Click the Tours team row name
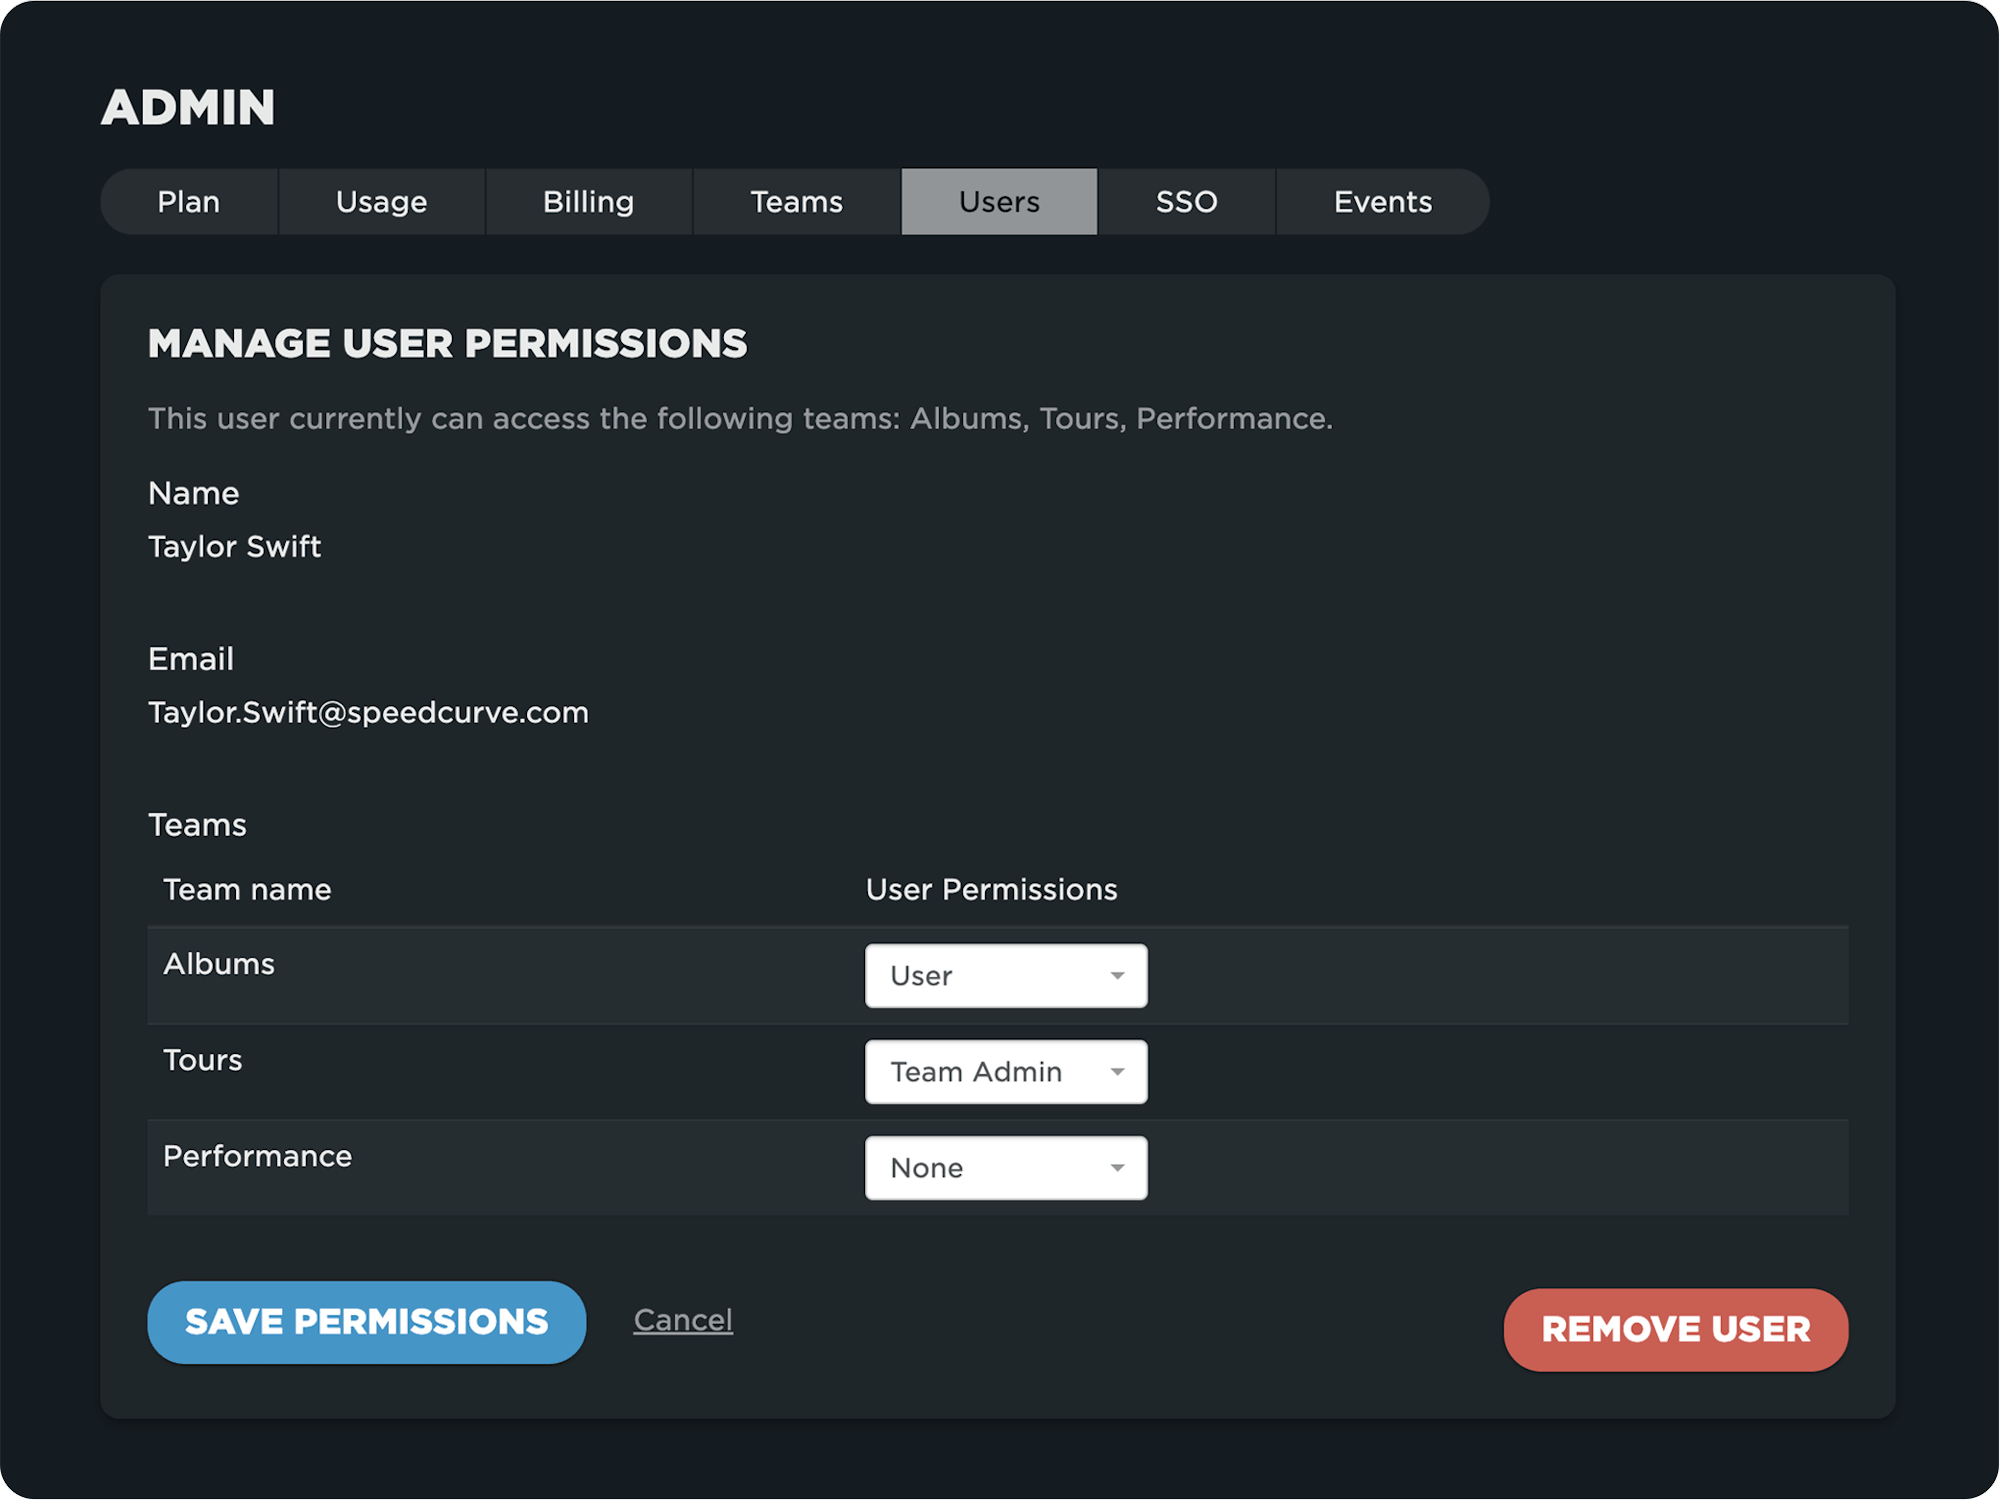Image resolution: width=2000 pixels, height=1500 pixels. (203, 1060)
